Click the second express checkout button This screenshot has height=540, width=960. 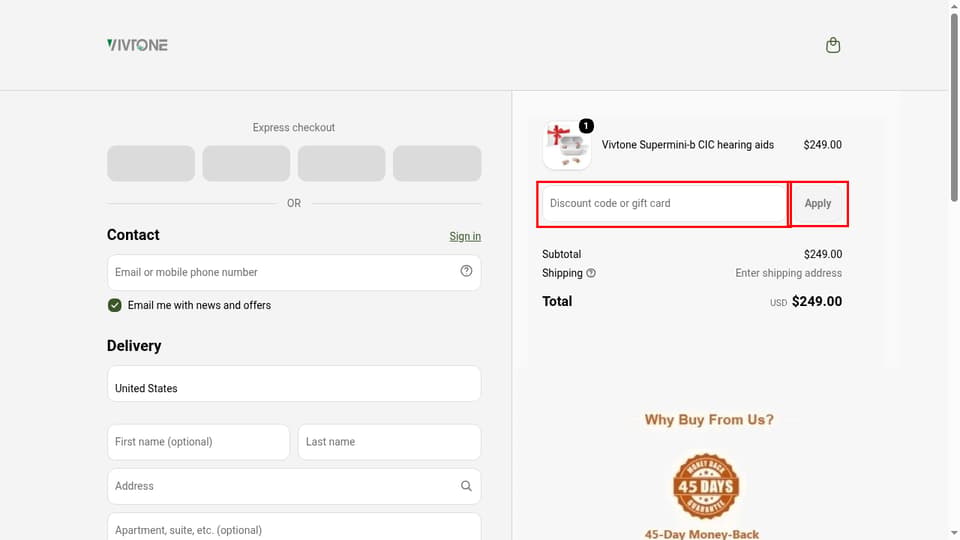(x=246, y=163)
